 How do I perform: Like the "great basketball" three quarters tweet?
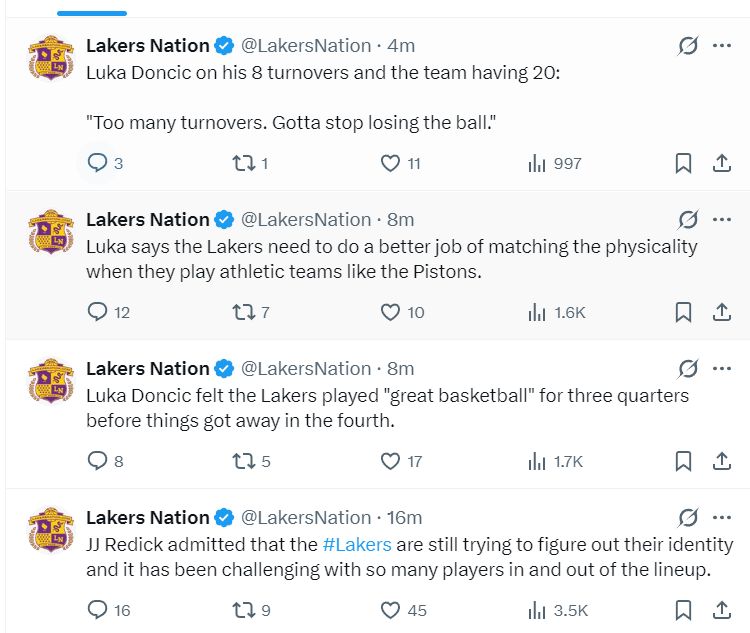391,461
